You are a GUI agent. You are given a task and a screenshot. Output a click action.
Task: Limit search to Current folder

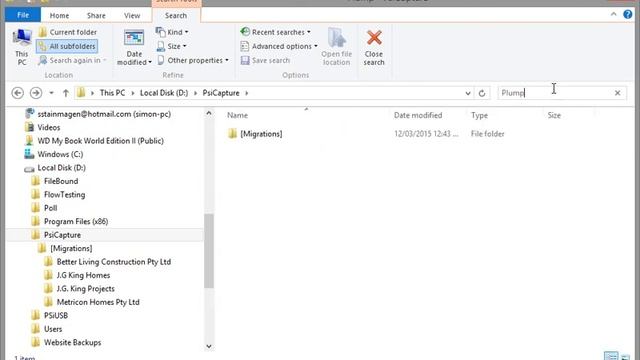(68, 32)
